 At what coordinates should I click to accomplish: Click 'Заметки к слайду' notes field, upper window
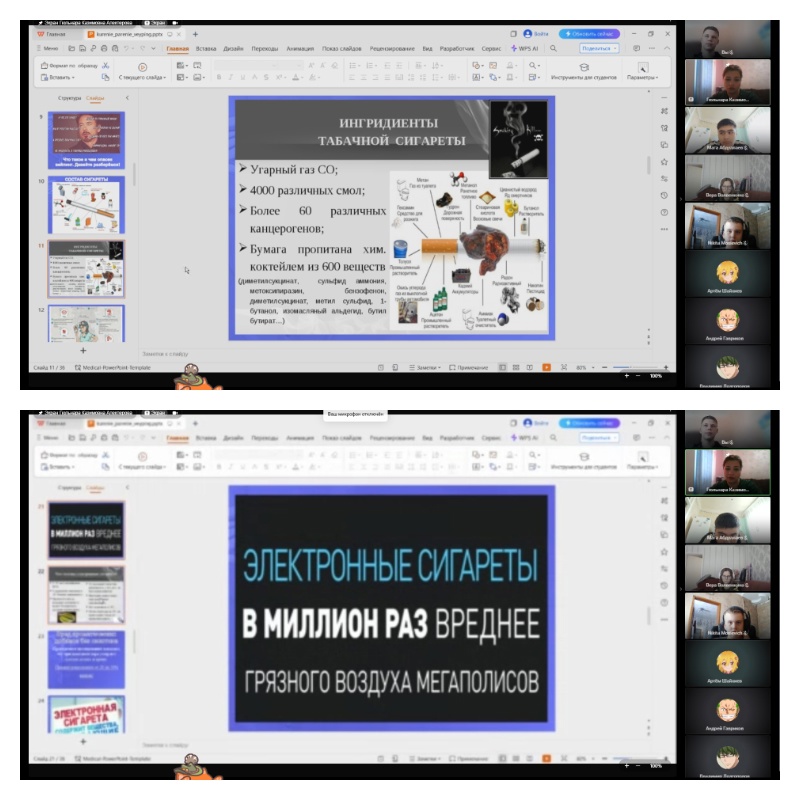pos(165,354)
